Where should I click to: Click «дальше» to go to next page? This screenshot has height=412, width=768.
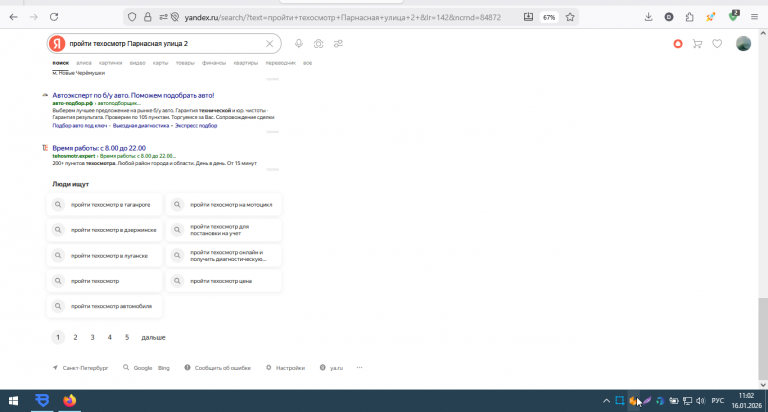pyautogui.click(x=153, y=338)
